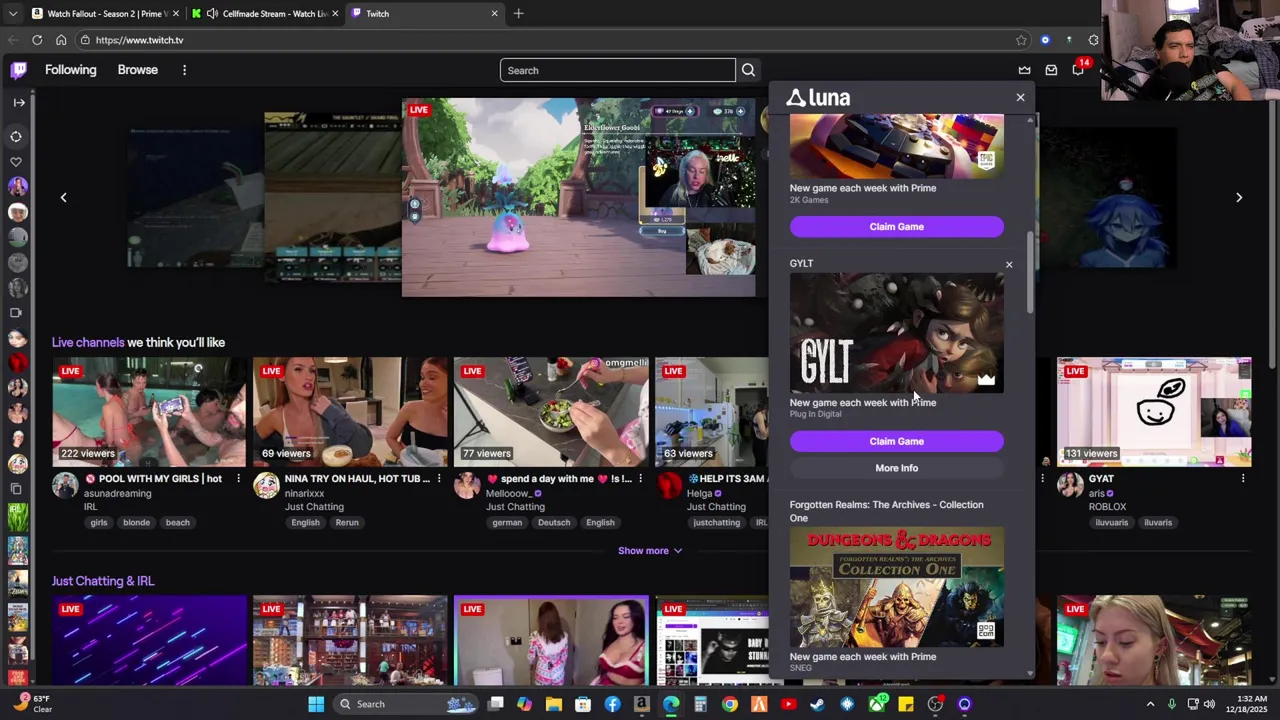Open the GYAT stream with 131 viewers
Viewport: 1280px width, 720px height.
tap(1154, 412)
